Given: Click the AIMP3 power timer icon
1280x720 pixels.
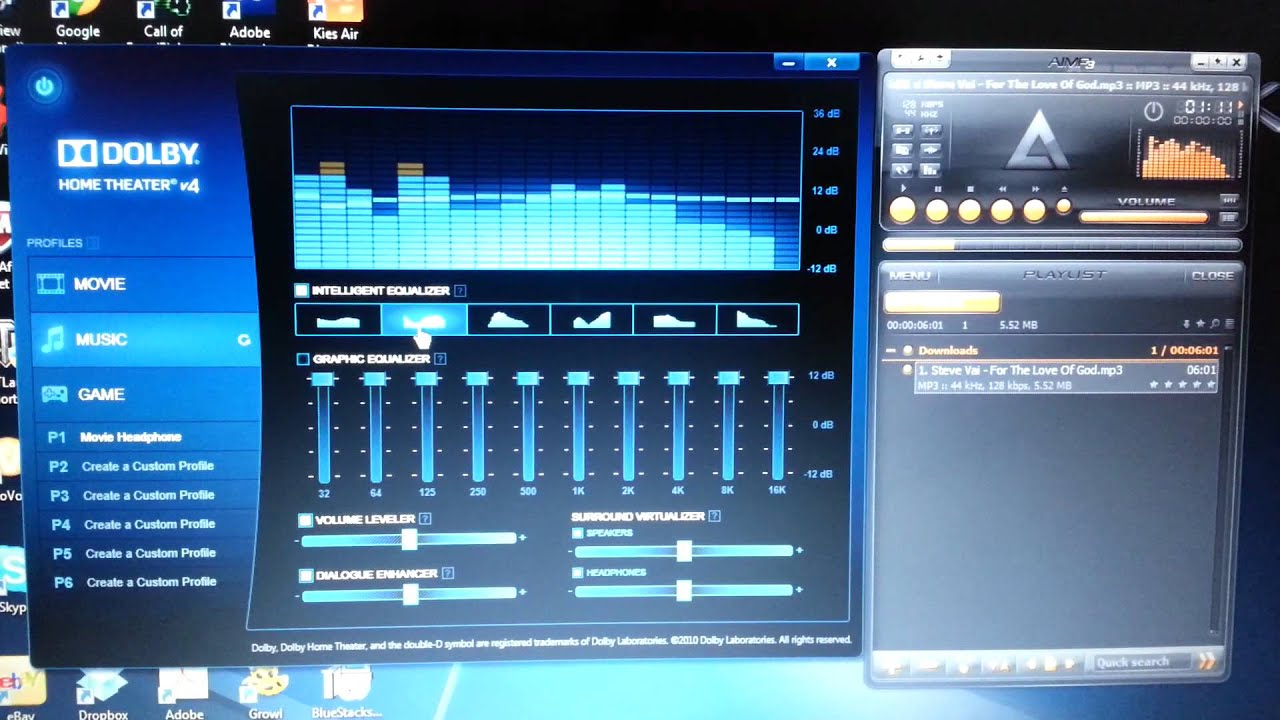Looking at the screenshot, I should pyautogui.click(x=1153, y=111).
